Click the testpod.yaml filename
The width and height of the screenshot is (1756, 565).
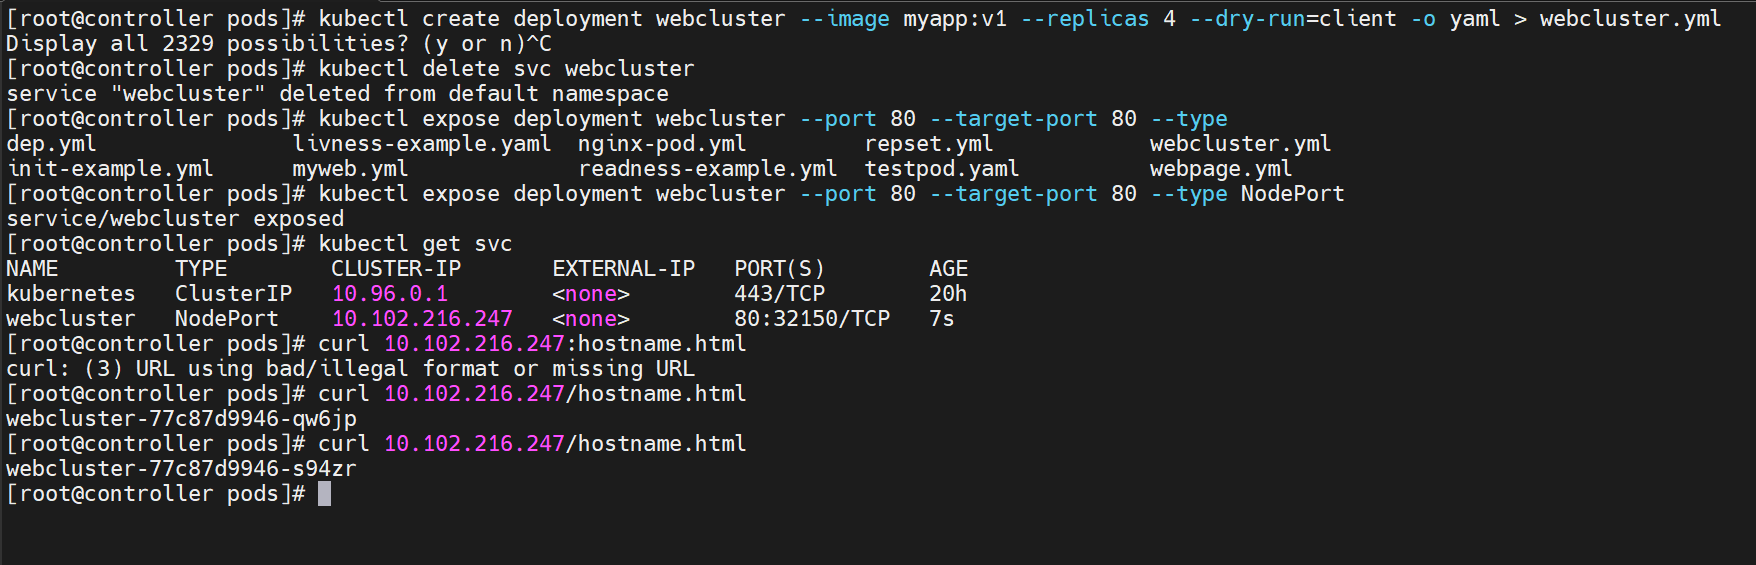(942, 169)
